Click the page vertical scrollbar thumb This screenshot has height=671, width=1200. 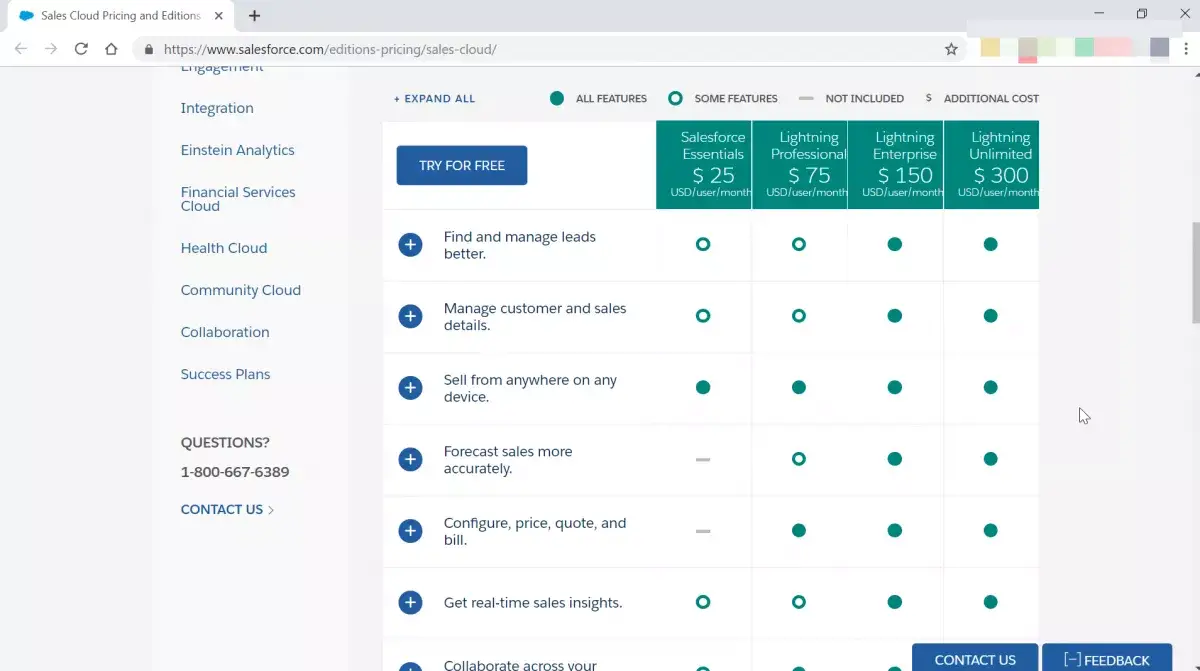1195,272
